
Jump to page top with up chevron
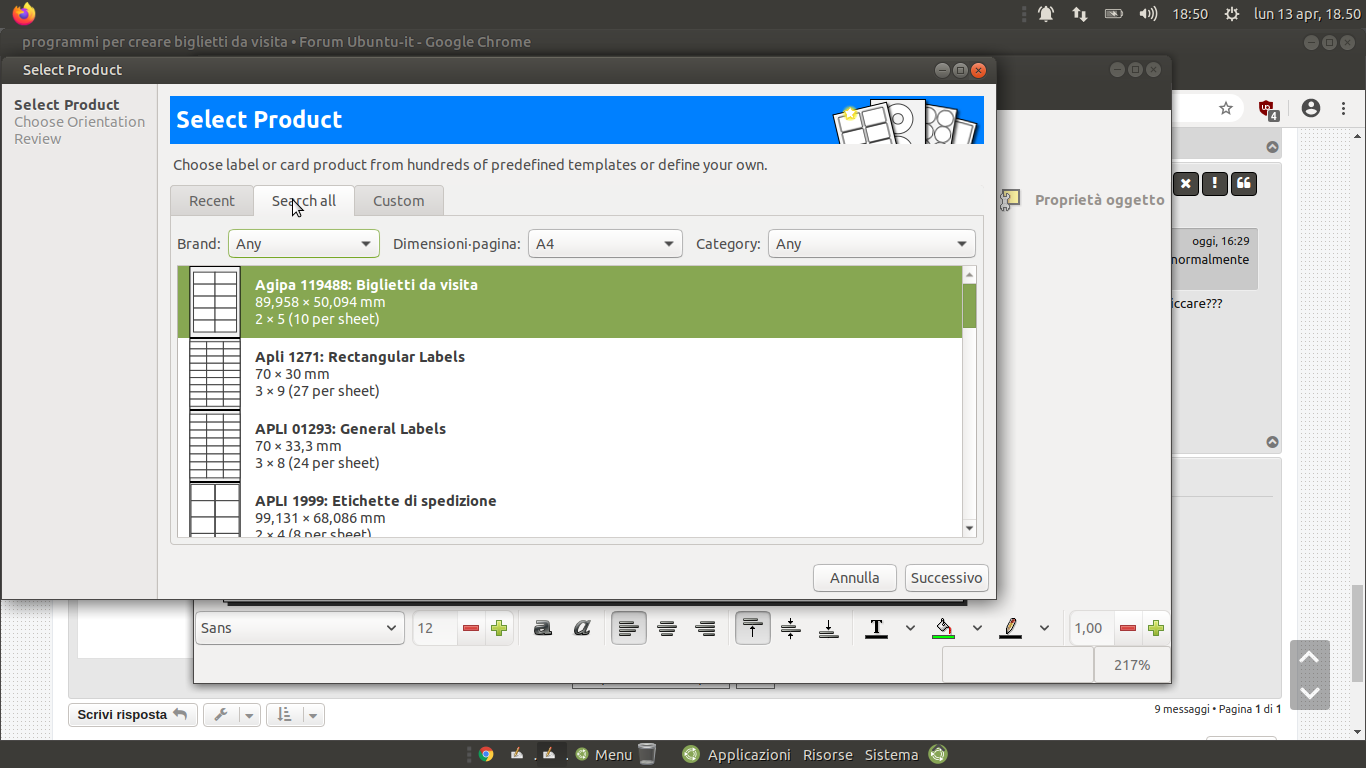(x=1309, y=657)
